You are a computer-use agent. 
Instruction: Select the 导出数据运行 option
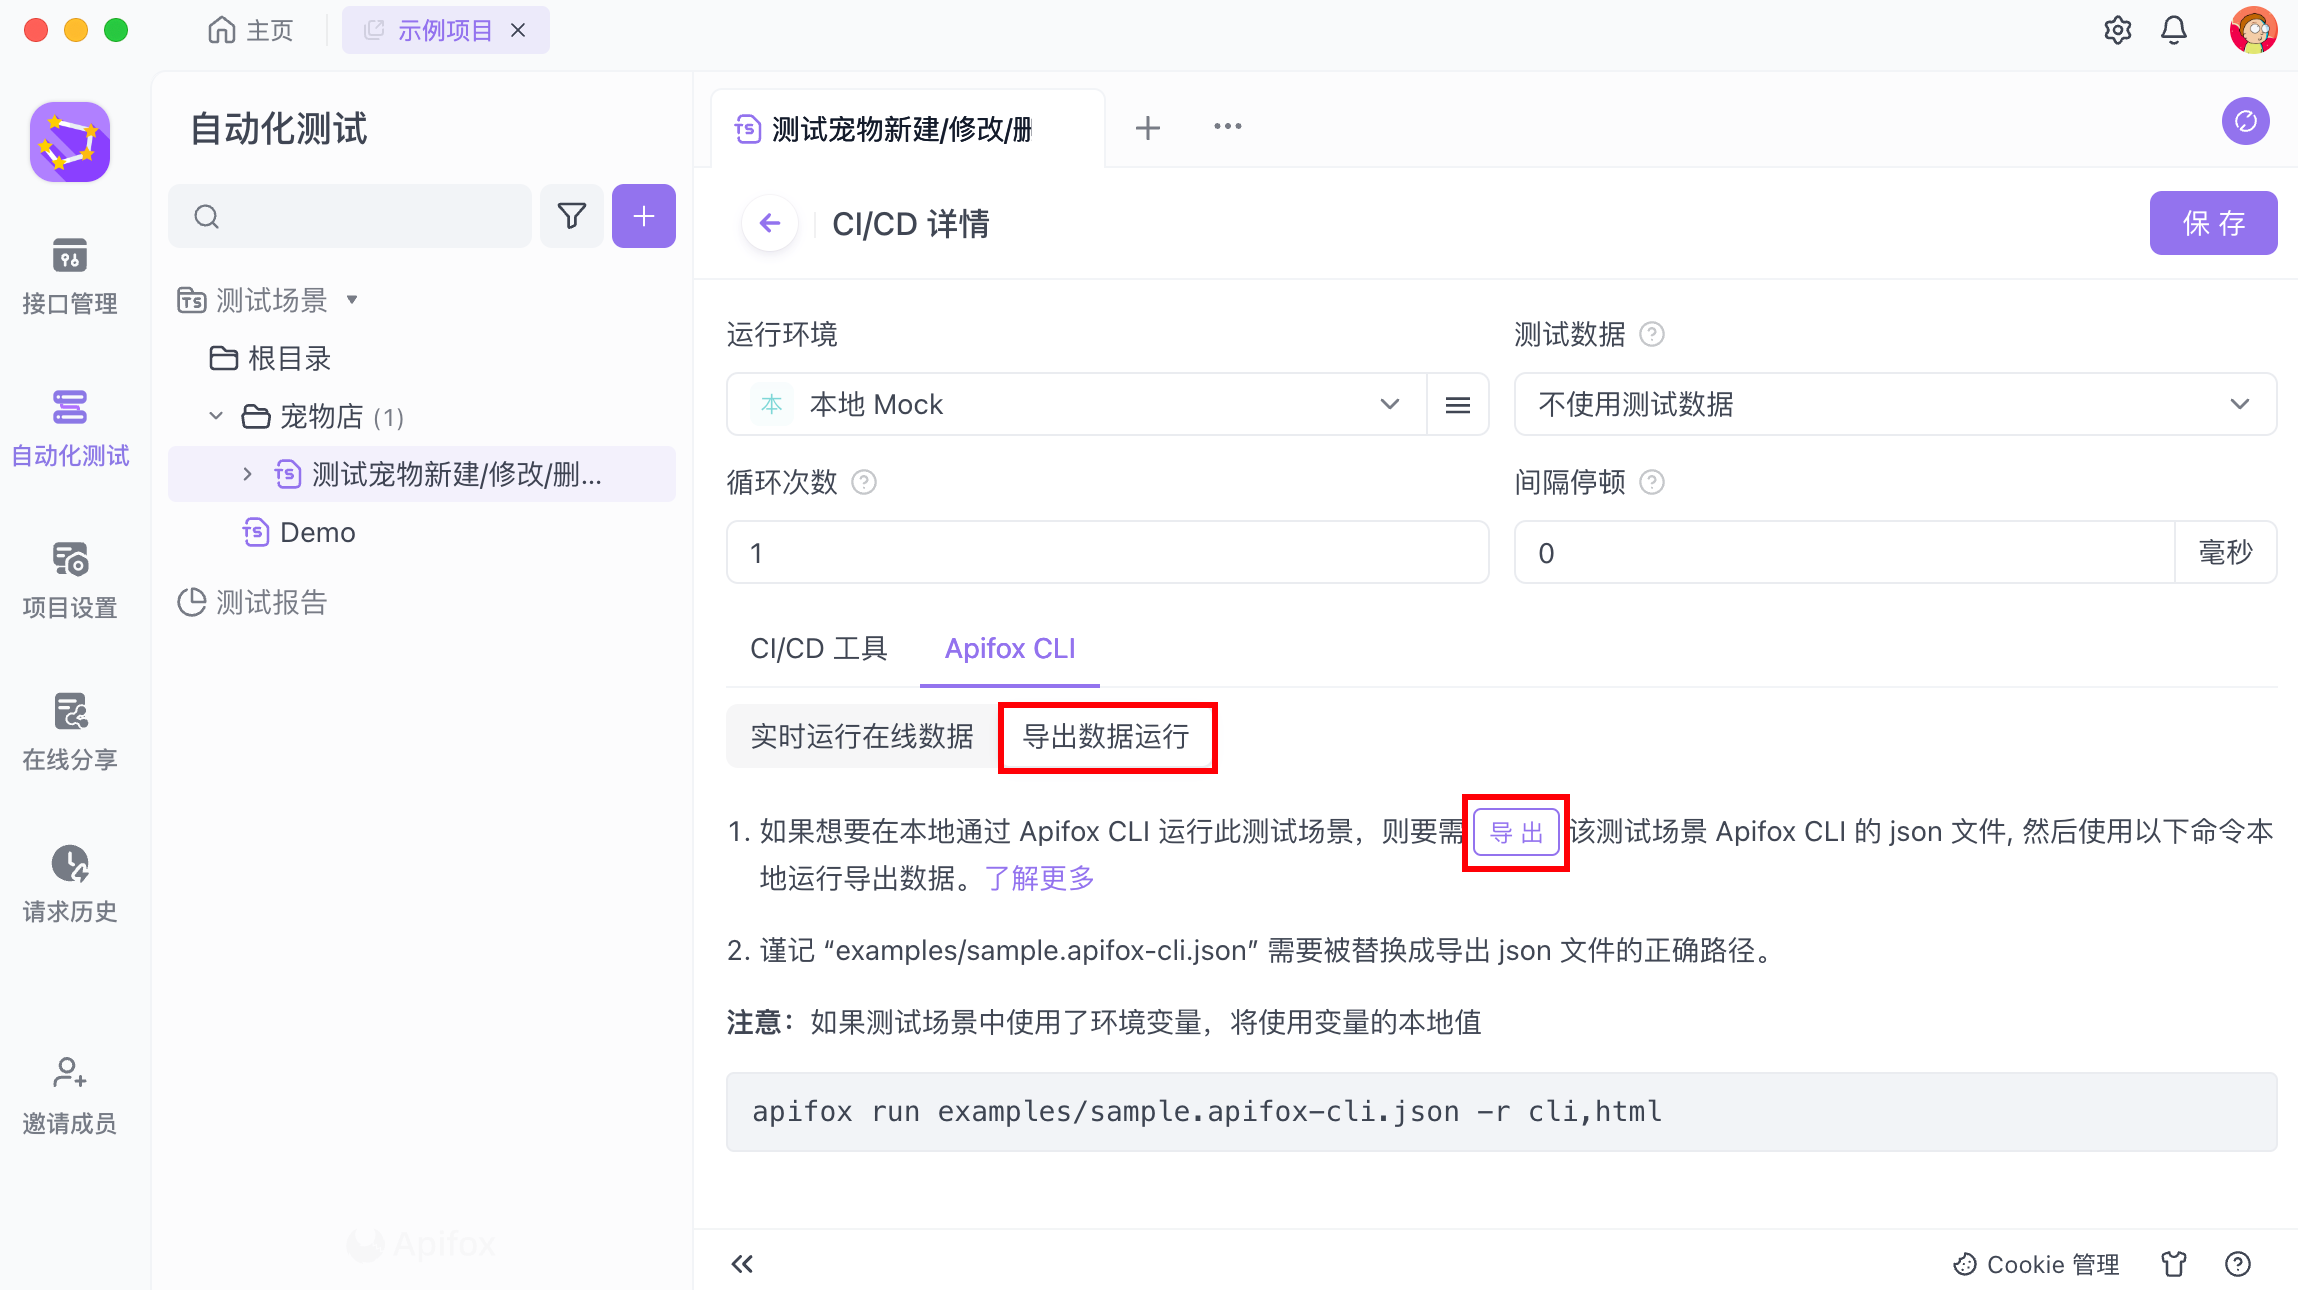click(1106, 737)
